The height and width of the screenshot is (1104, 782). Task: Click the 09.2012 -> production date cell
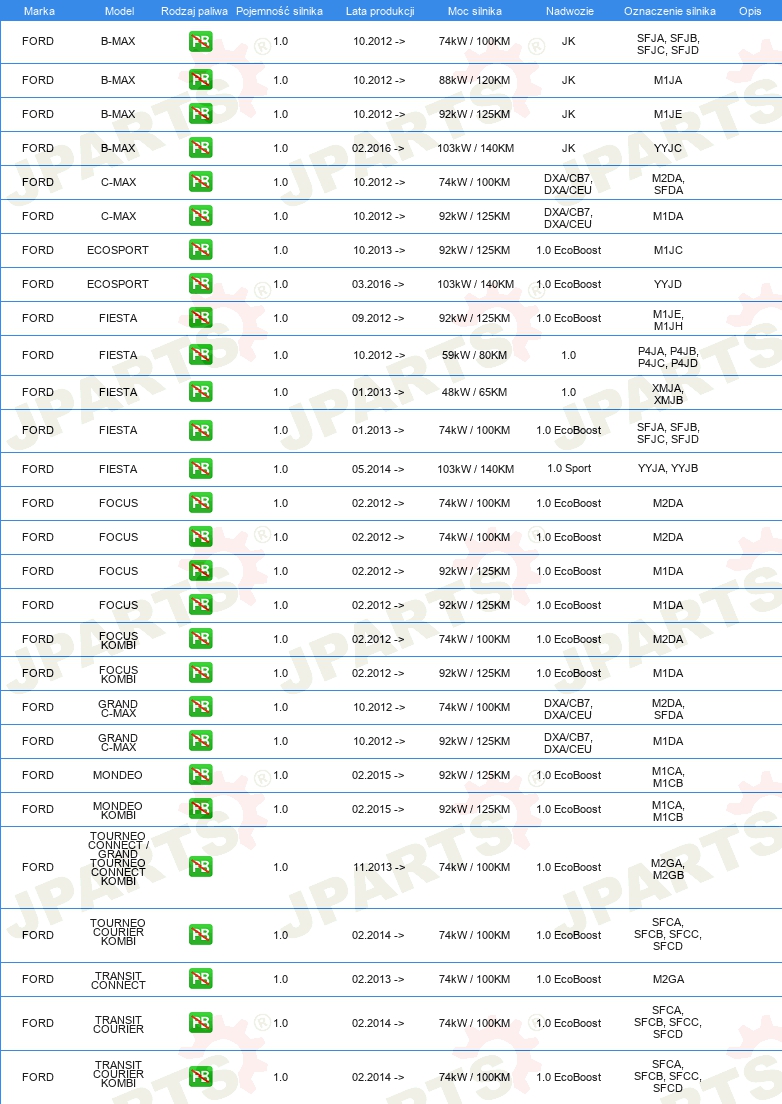[379, 318]
